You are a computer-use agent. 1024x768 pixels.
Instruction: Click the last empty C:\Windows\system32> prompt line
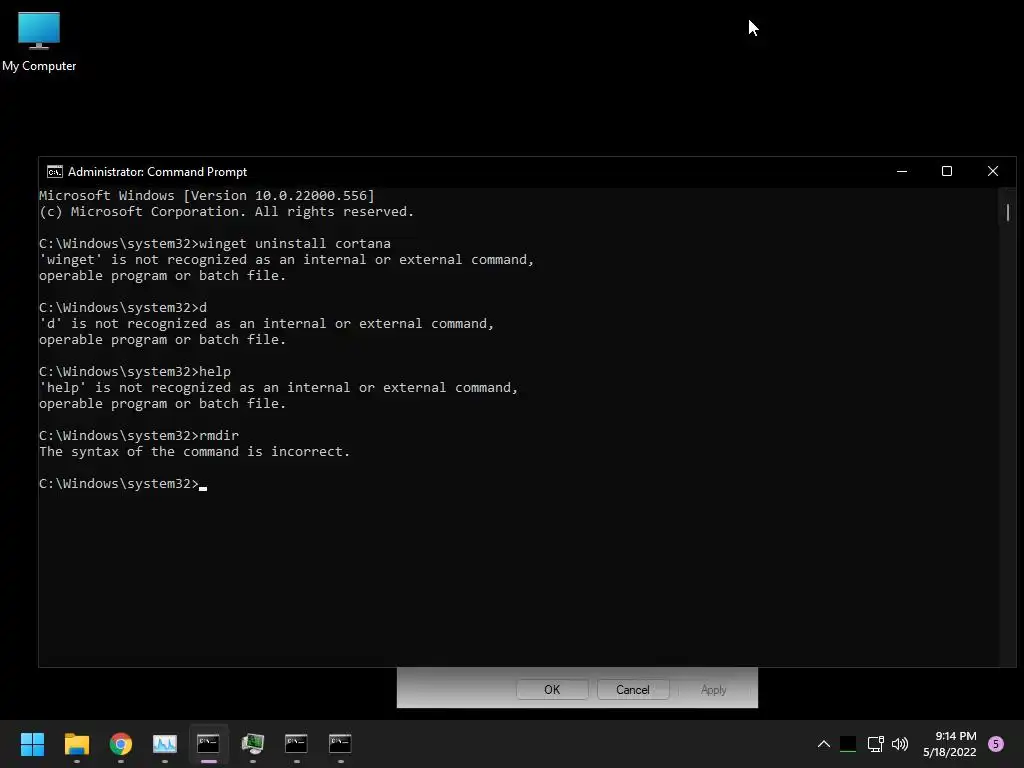[123, 484]
